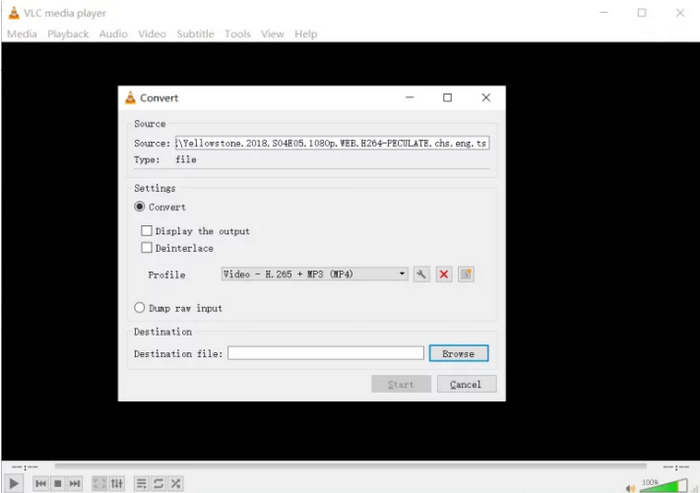This screenshot has width=700, height=493.
Task: Click the remaining time label at the seek bar
Action: (675, 467)
